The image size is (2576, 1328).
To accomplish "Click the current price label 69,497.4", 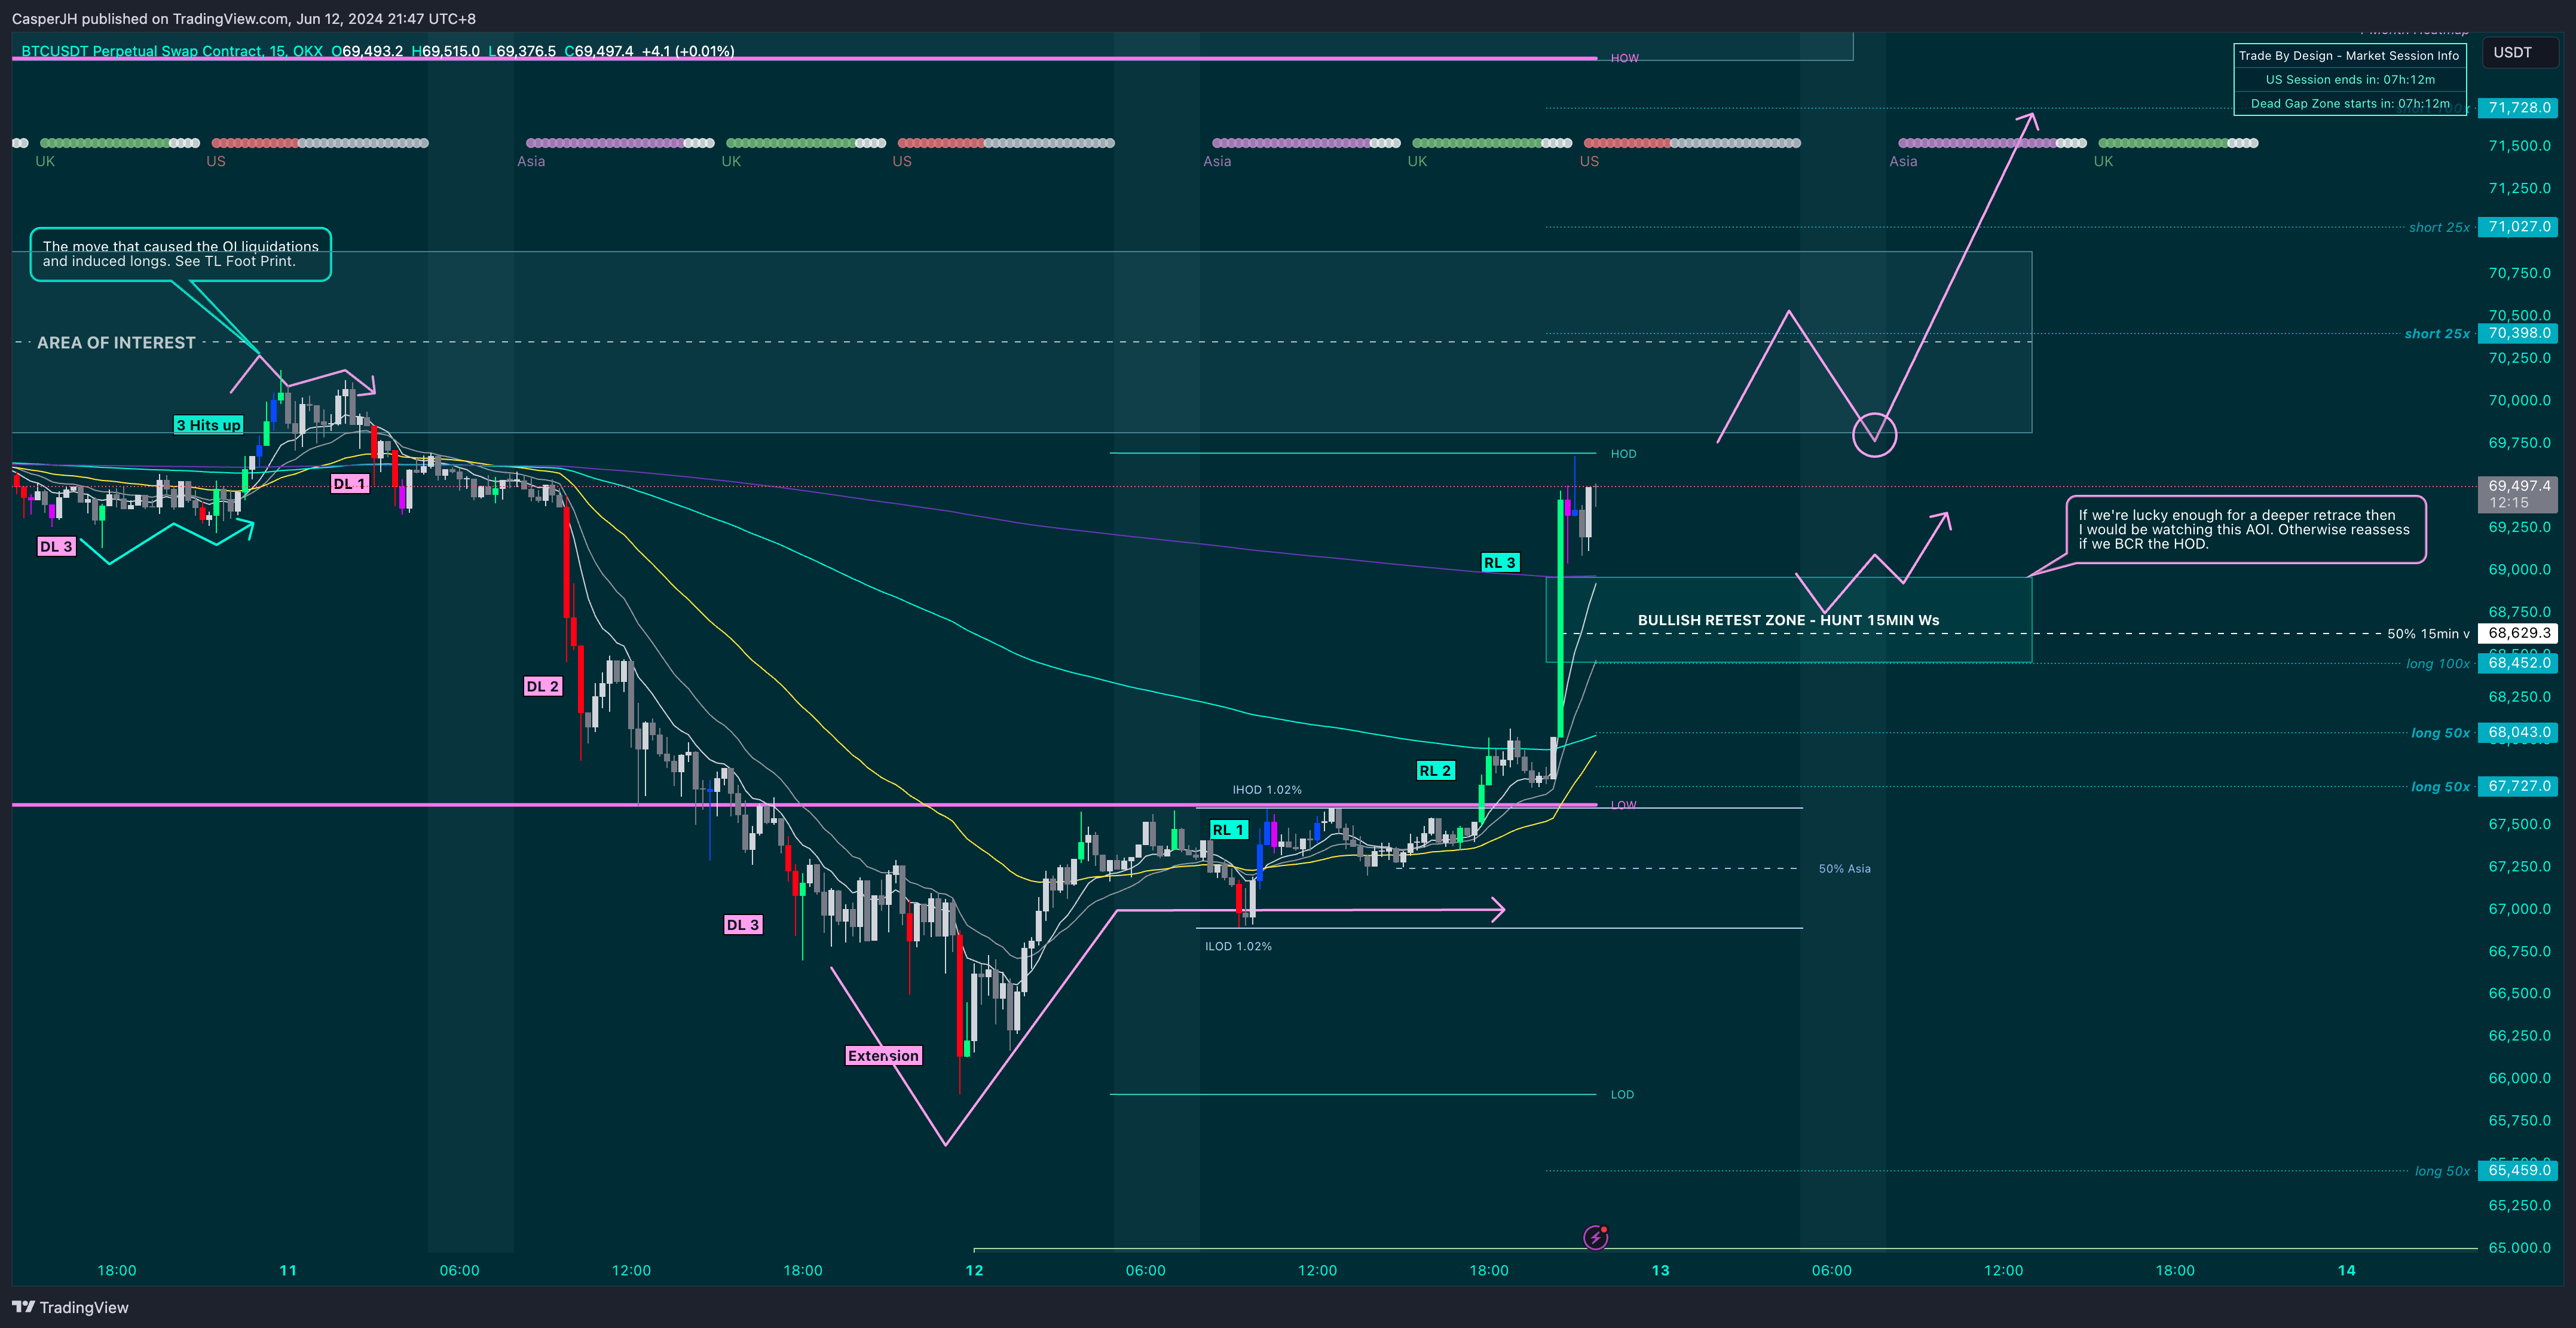I will (2518, 494).
